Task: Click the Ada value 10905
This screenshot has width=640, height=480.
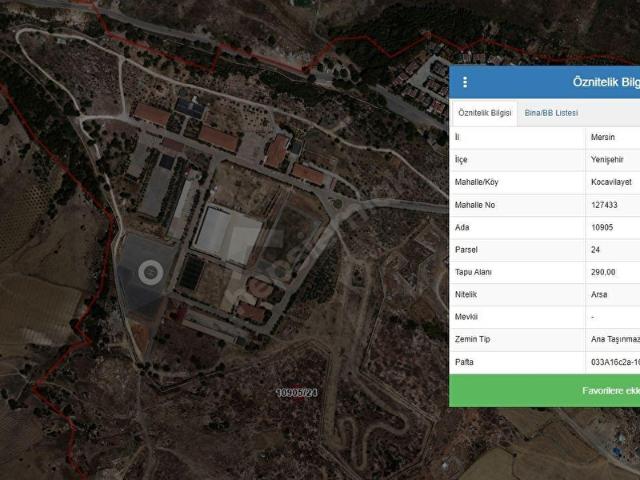Action: pos(604,227)
